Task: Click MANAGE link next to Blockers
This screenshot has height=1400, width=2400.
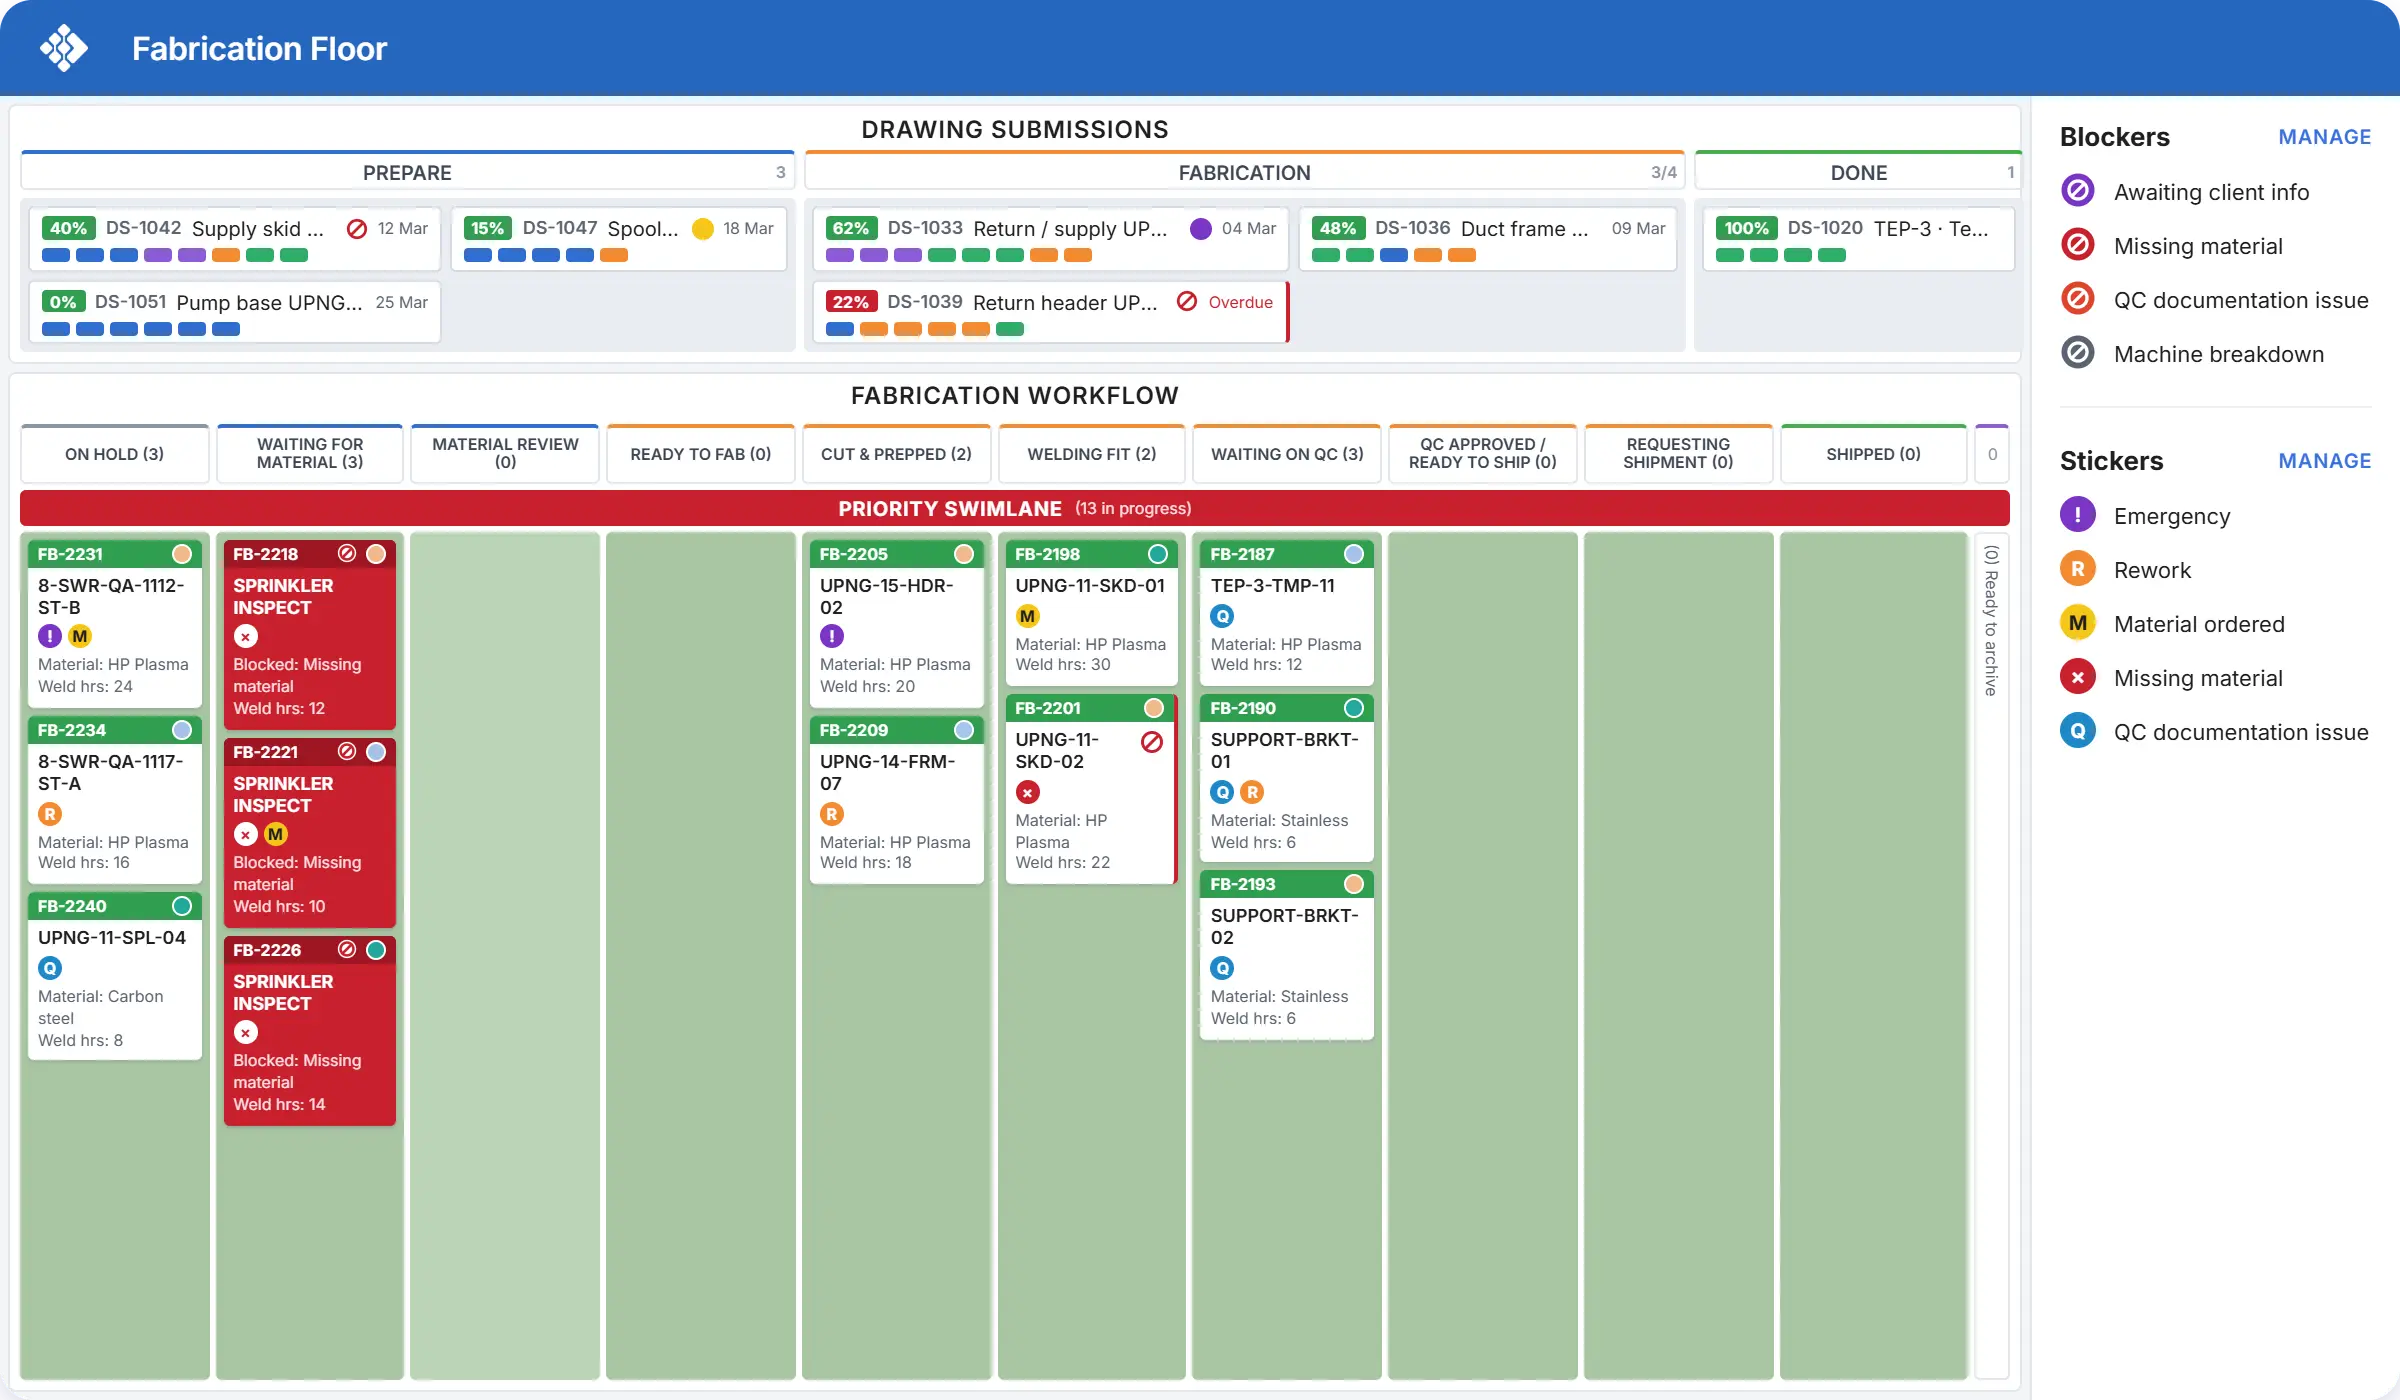Action: click(x=2324, y=137)
